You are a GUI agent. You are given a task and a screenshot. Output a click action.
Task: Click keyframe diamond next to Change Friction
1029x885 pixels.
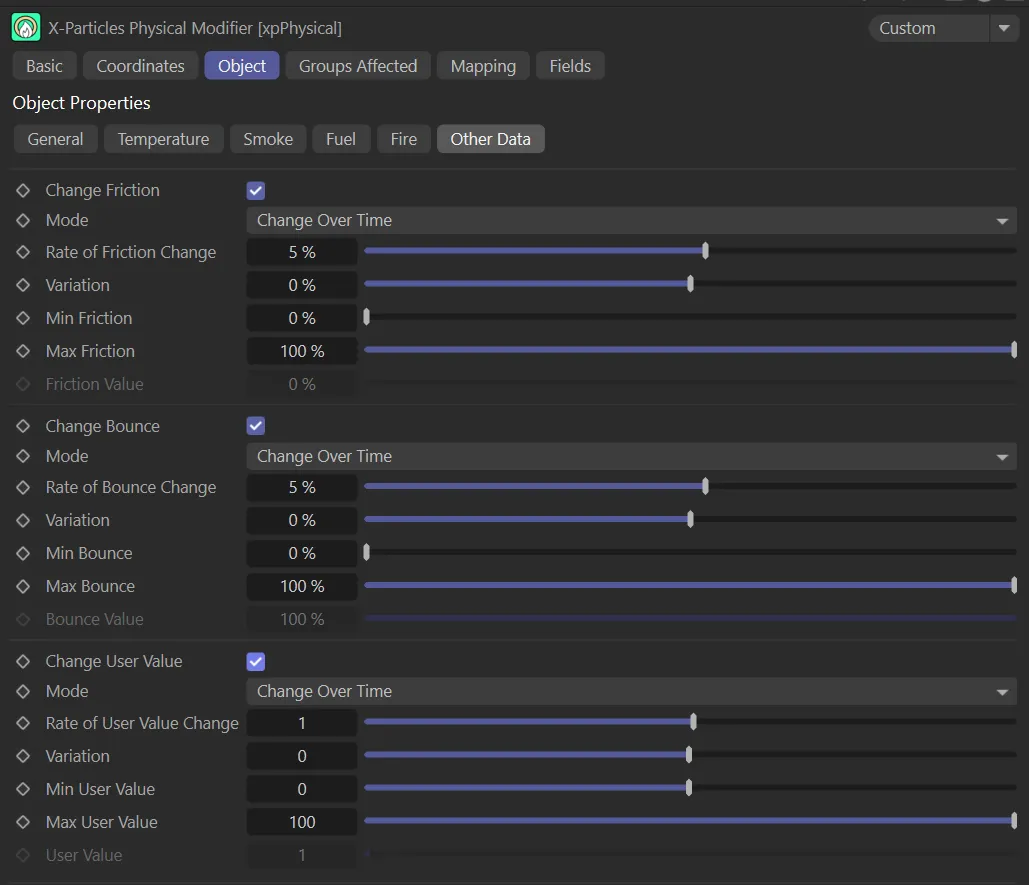[23, 190]
